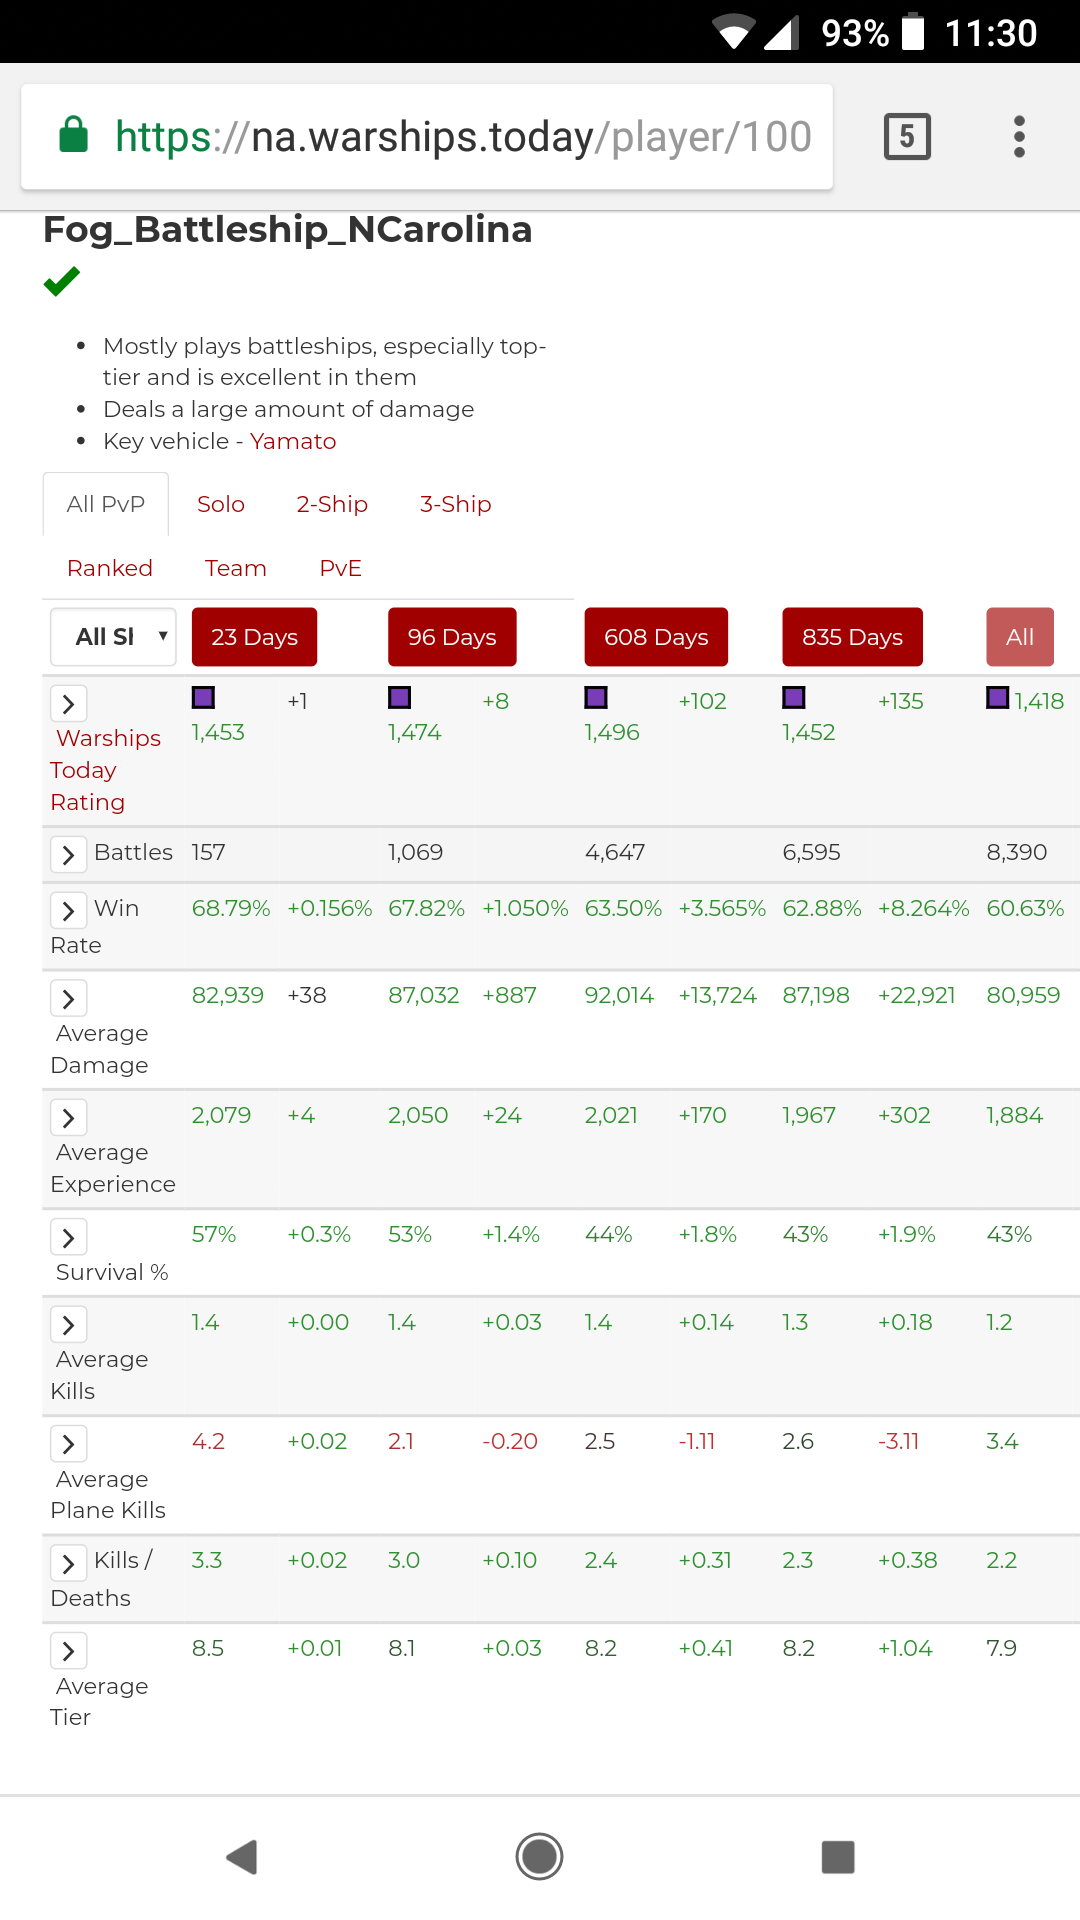
Task: Select the 608 Days period button
Action: click(x=656, y=637)
